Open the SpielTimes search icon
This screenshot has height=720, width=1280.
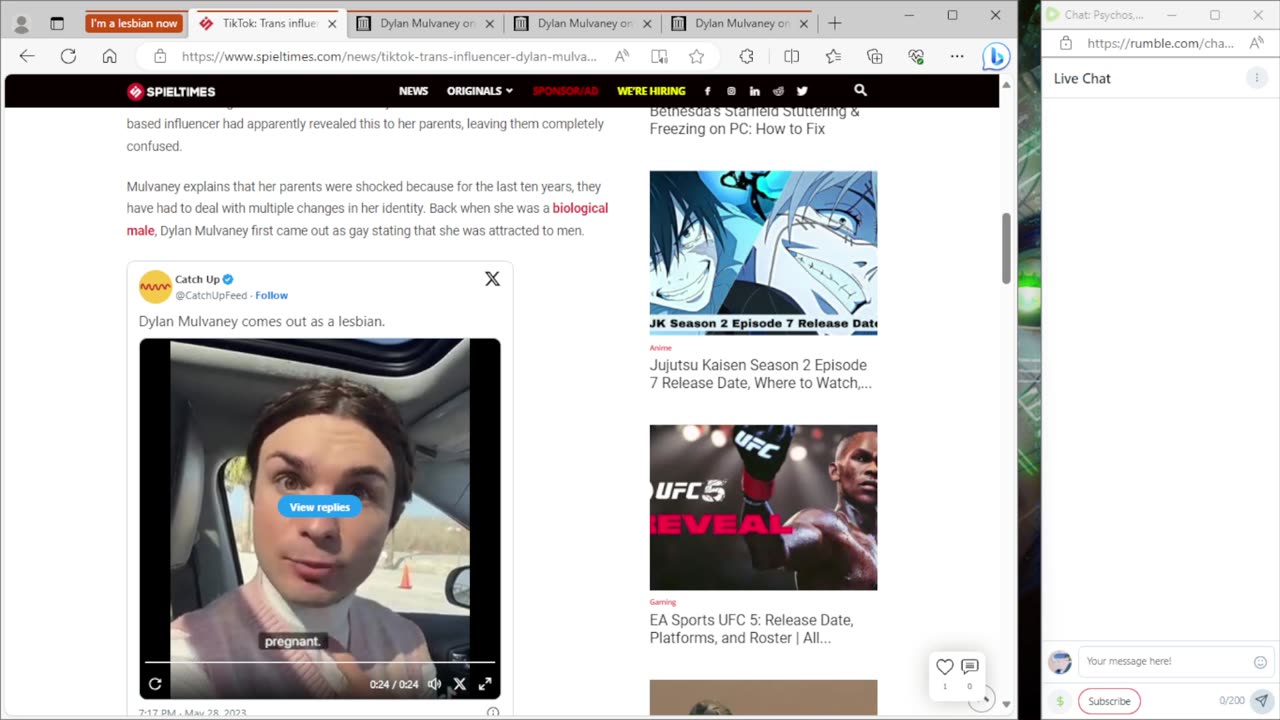coord(860,90)
